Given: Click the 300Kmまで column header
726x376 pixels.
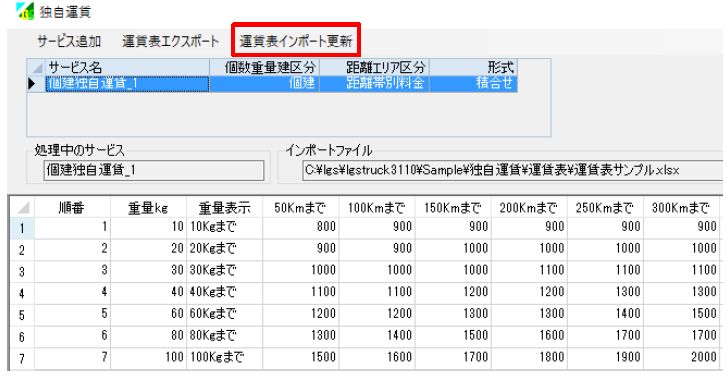Looking at the screenshot, I should (682, 207).
